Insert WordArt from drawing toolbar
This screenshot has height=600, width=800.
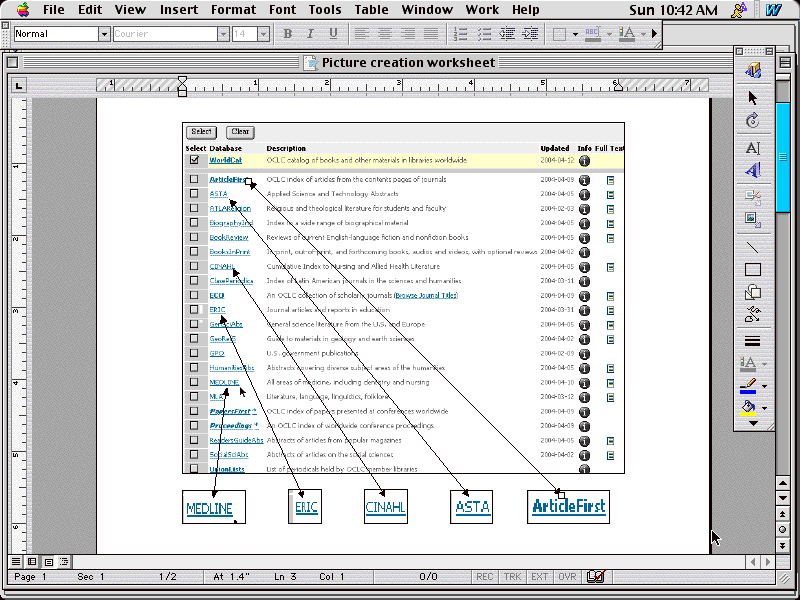pos(753,170)
